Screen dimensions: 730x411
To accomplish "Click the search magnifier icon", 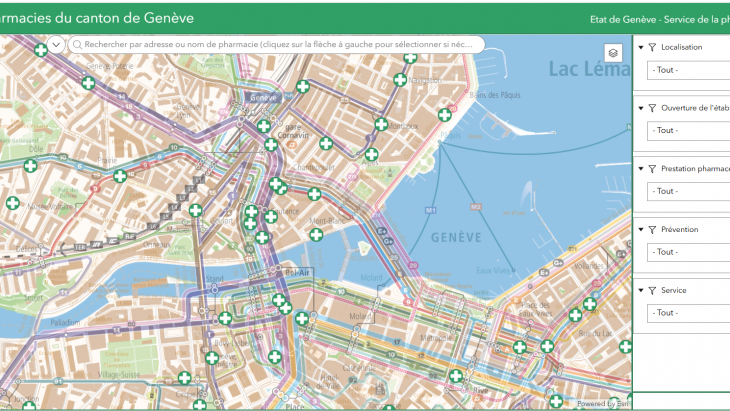I will pos(77,45).
